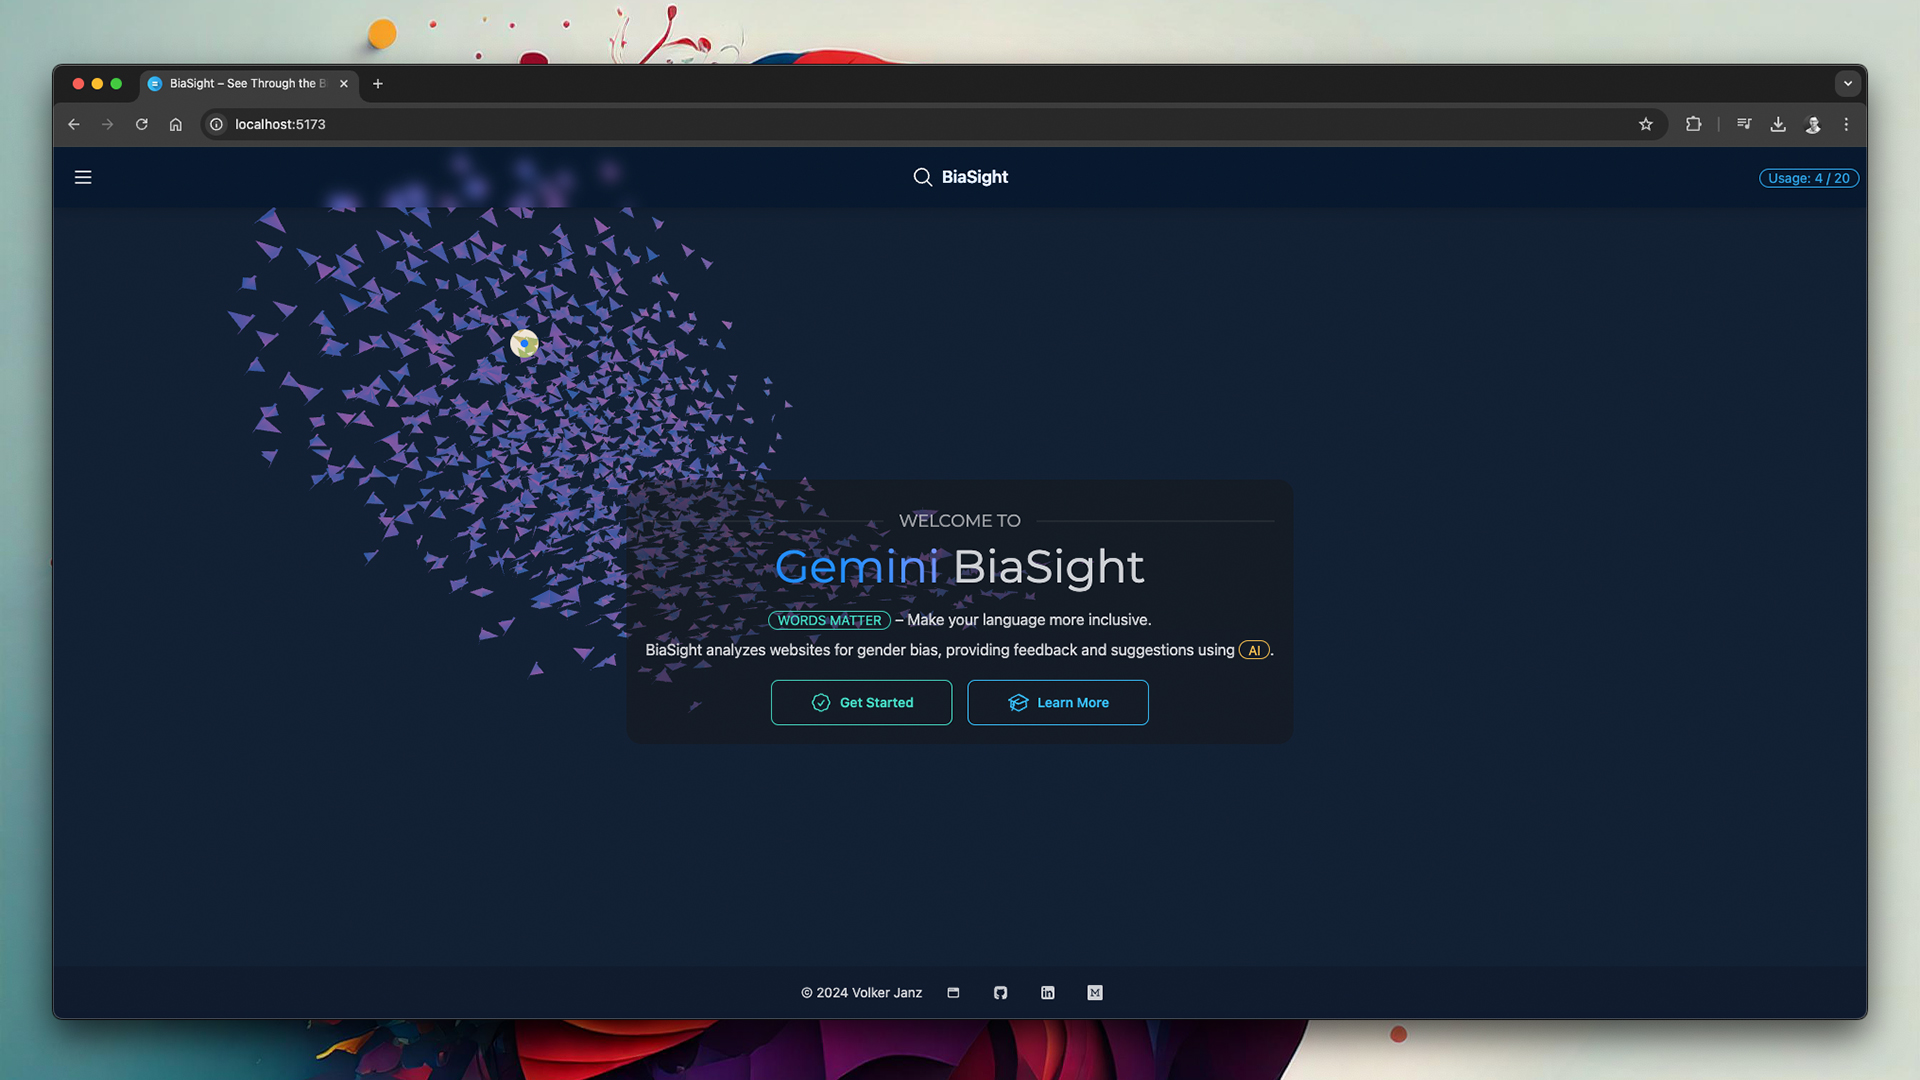Open the browser extensions puzzle icon
Screen dimensions: 1920x1080
click(x=1693, y=124)
